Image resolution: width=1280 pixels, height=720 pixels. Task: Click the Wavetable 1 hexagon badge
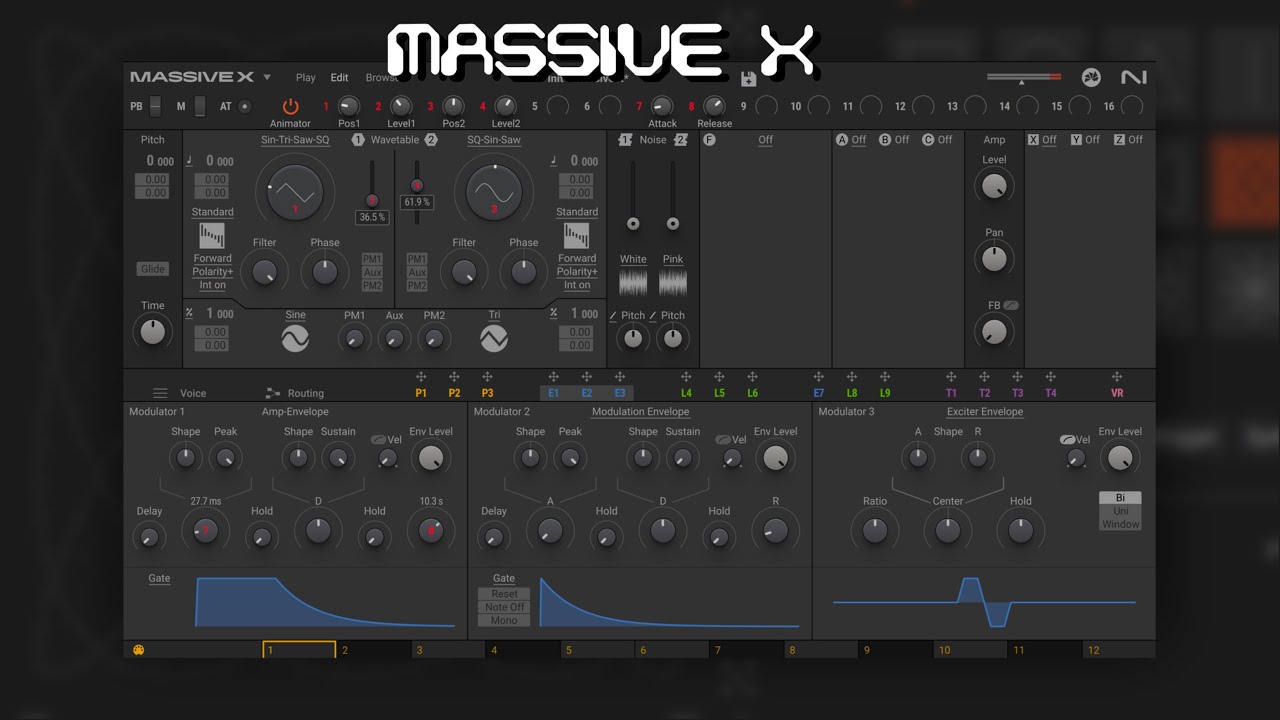point(358,140)
